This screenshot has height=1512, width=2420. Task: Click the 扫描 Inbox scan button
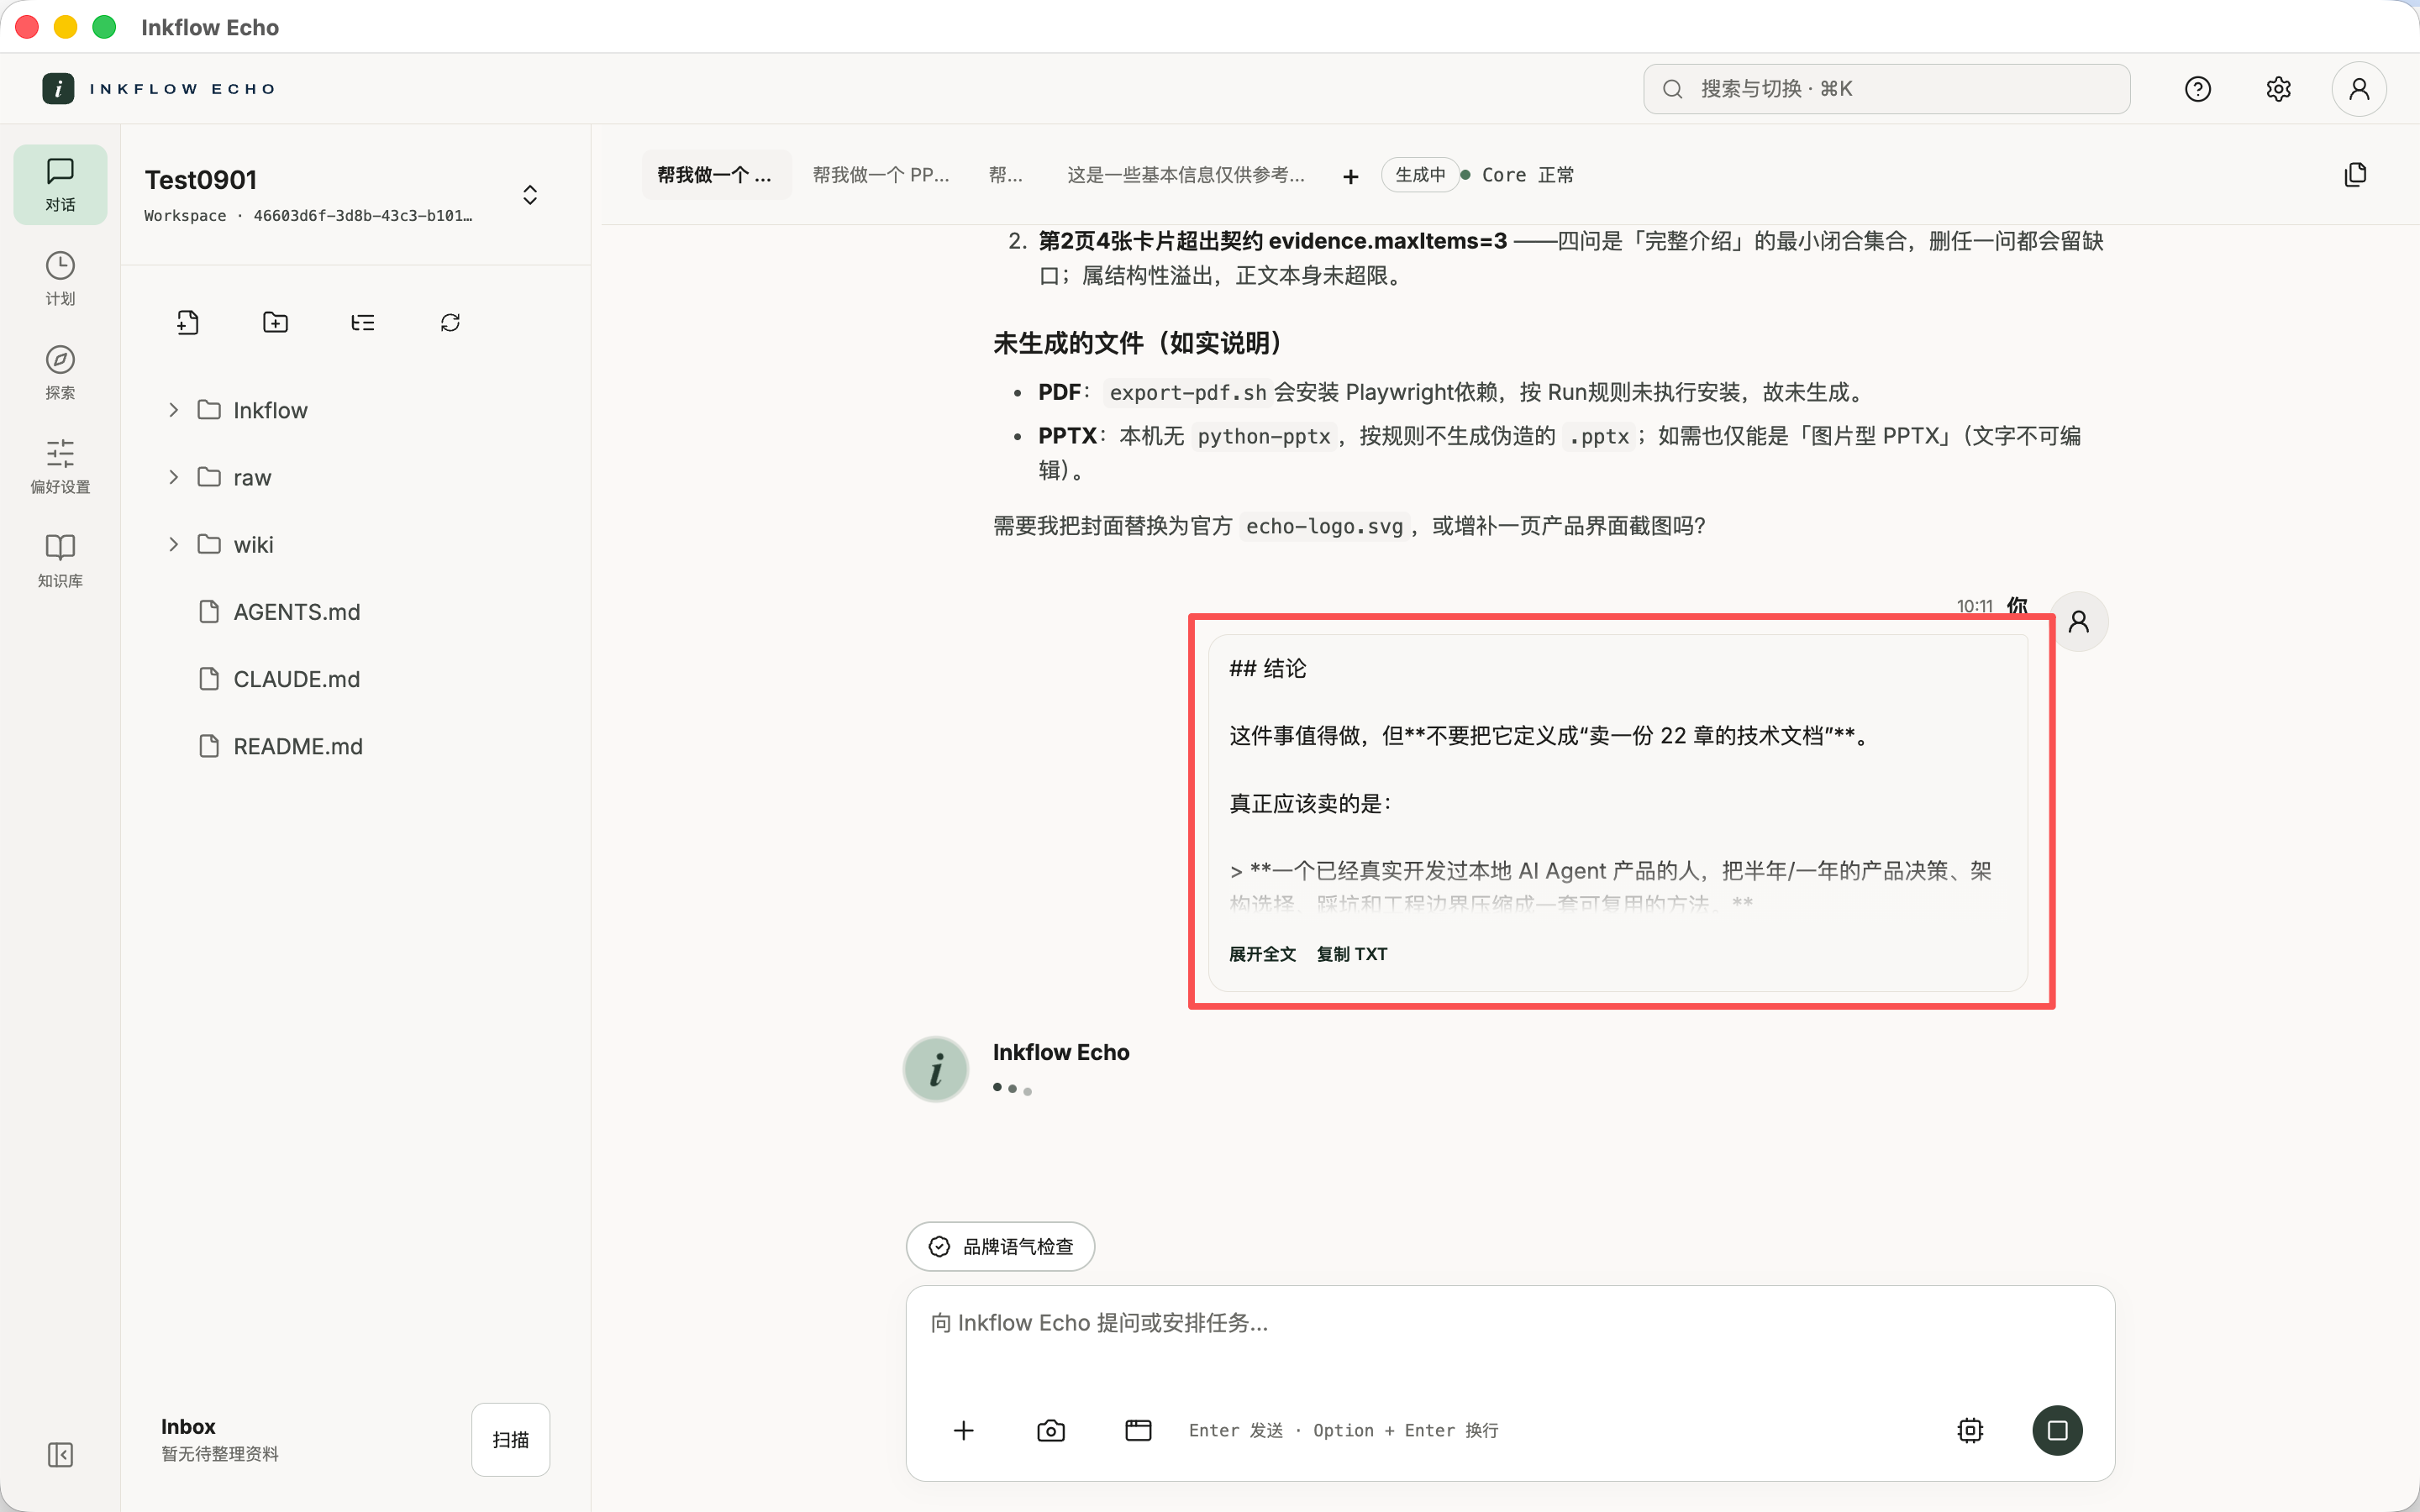click(510, 1439)
